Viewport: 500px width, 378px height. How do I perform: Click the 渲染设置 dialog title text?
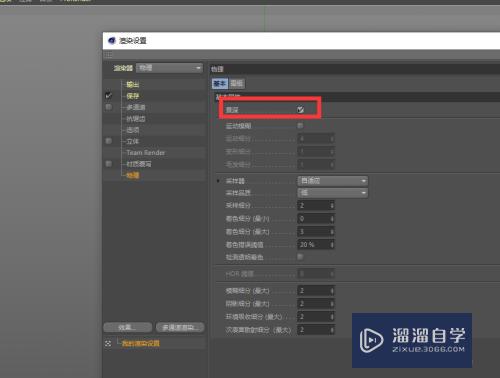tap(133, 41)
